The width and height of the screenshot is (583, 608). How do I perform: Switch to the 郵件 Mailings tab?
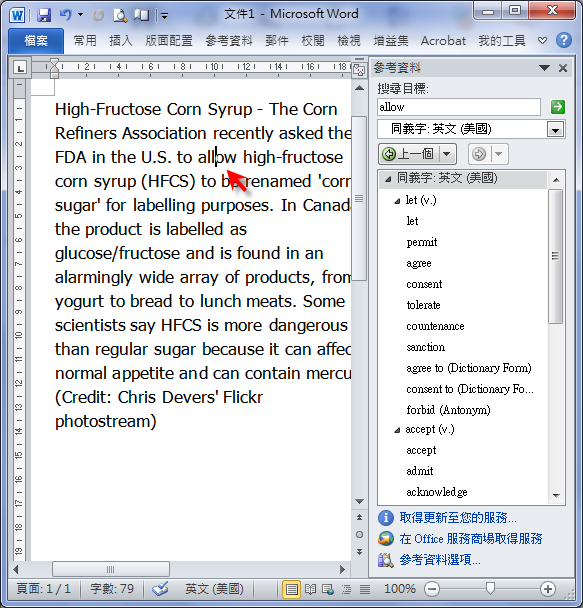(276, 40)
